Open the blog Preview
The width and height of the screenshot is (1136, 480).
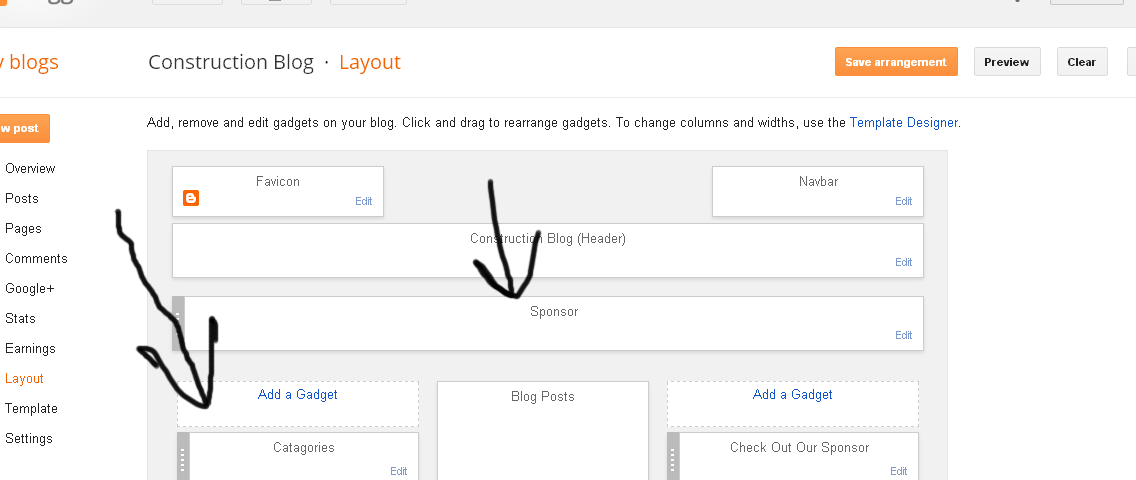tap(1006, 62)
